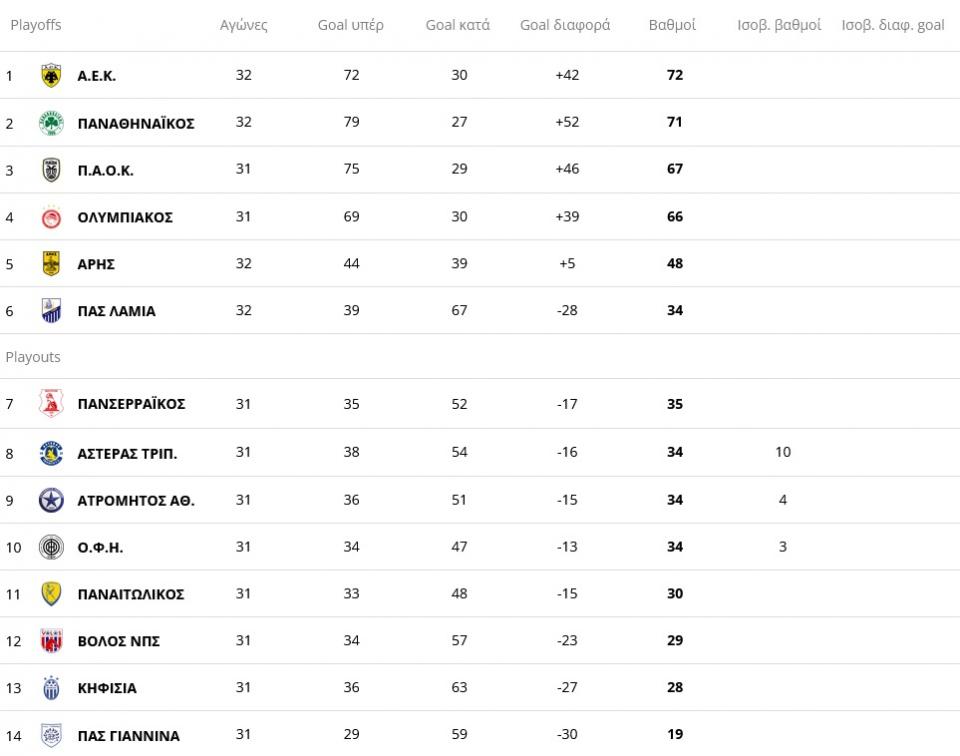Viewport: 960px width, 756px height.
Task: Click the Αγώνες column header
Action: 244,25
